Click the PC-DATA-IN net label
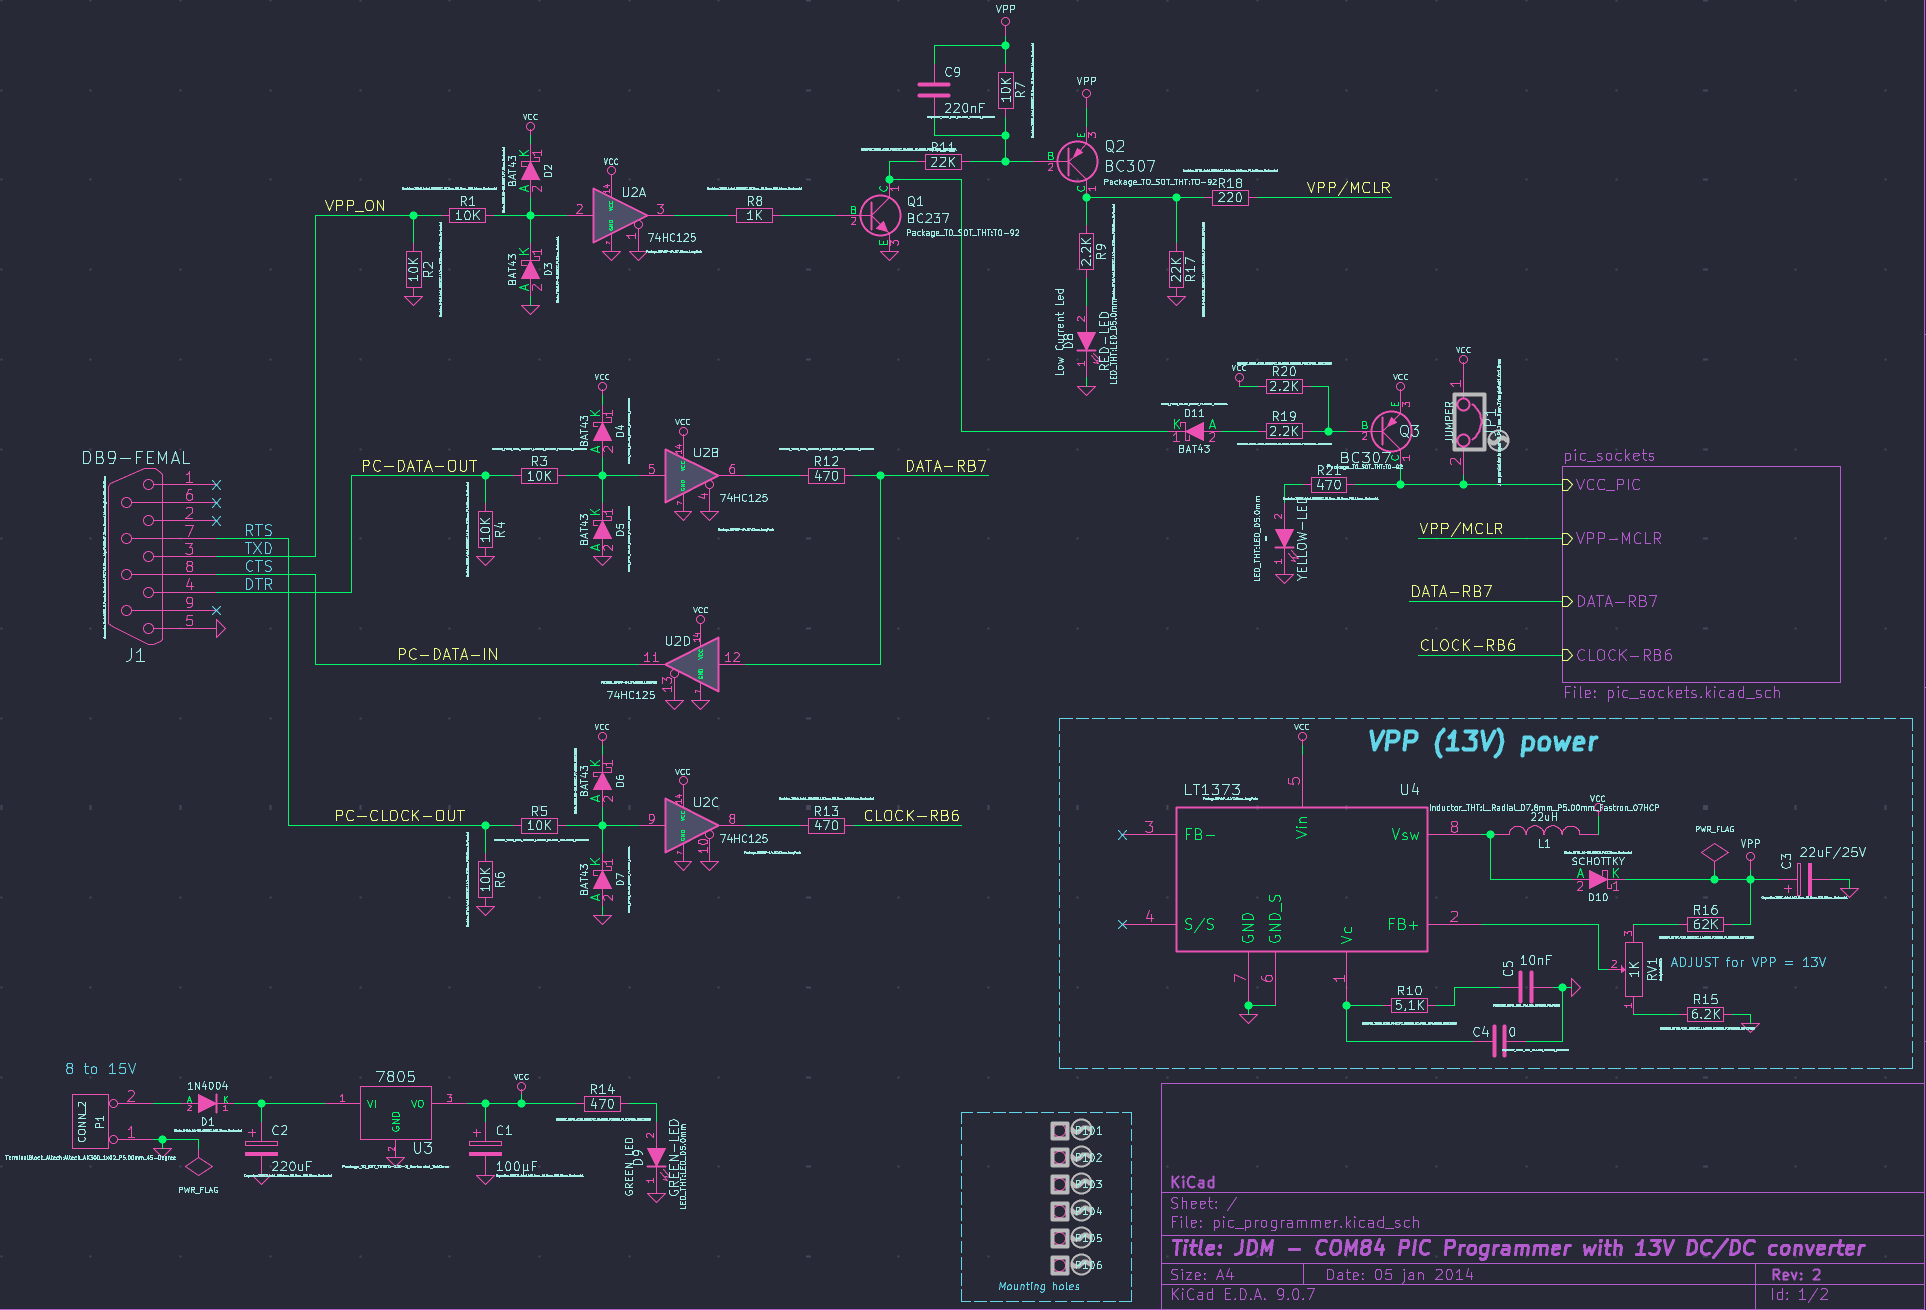The height and width of the screenshot is (1310, 1926). [x=448, y=654]
